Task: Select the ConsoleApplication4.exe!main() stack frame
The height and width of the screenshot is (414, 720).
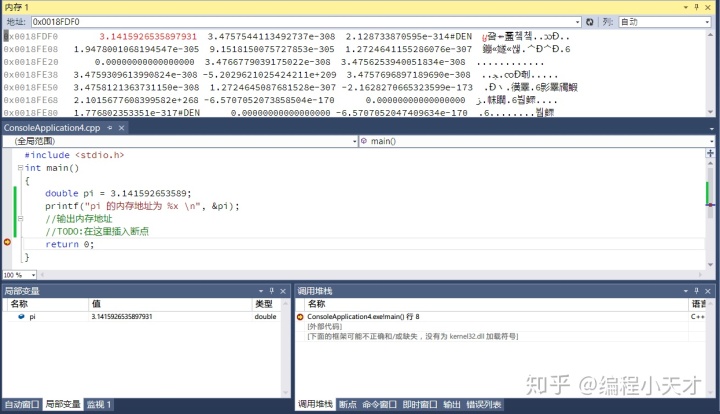Action: 363,317
